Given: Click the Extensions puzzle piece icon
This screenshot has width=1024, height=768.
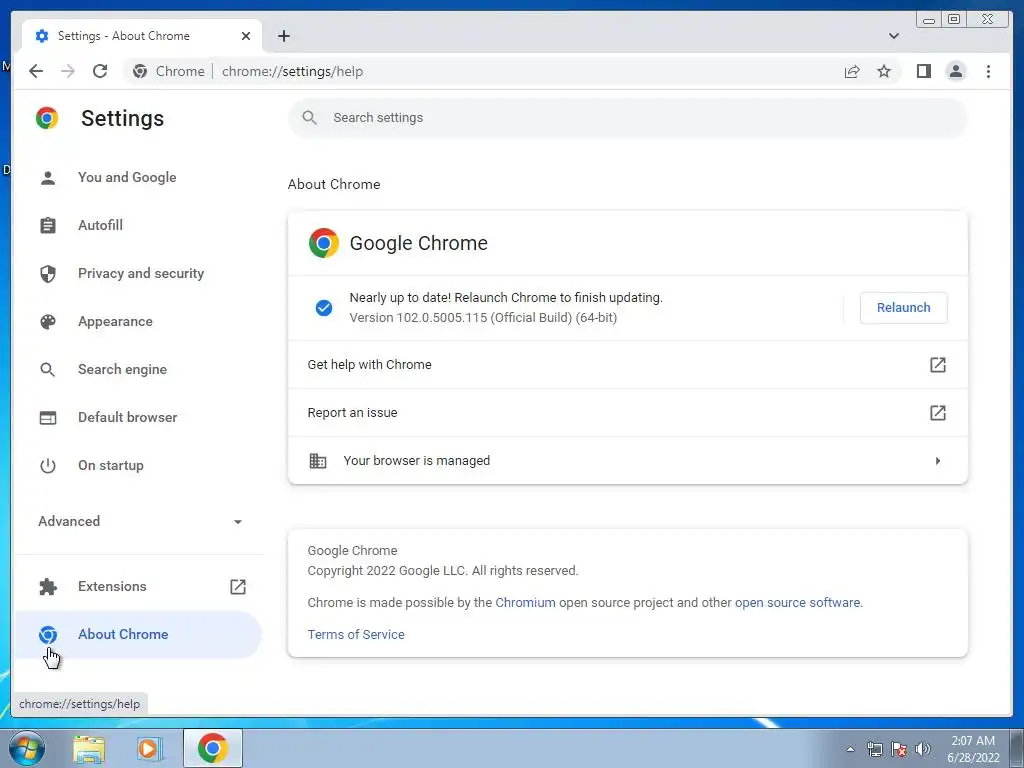Looking at the screenshot, I should [48, 586].
